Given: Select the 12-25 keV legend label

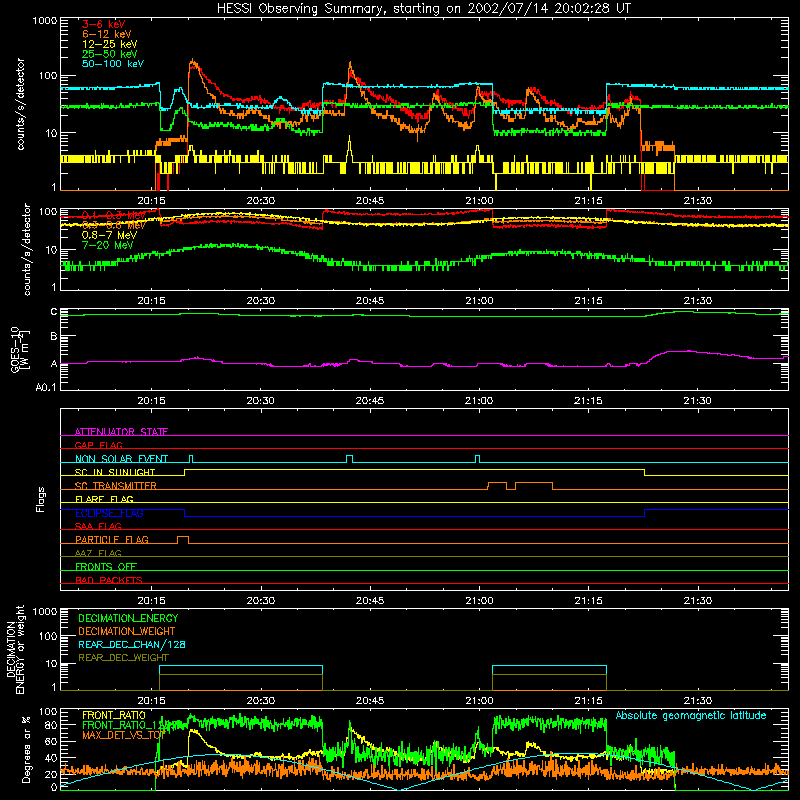Looking at the screenshot, I should pos(110,44).
